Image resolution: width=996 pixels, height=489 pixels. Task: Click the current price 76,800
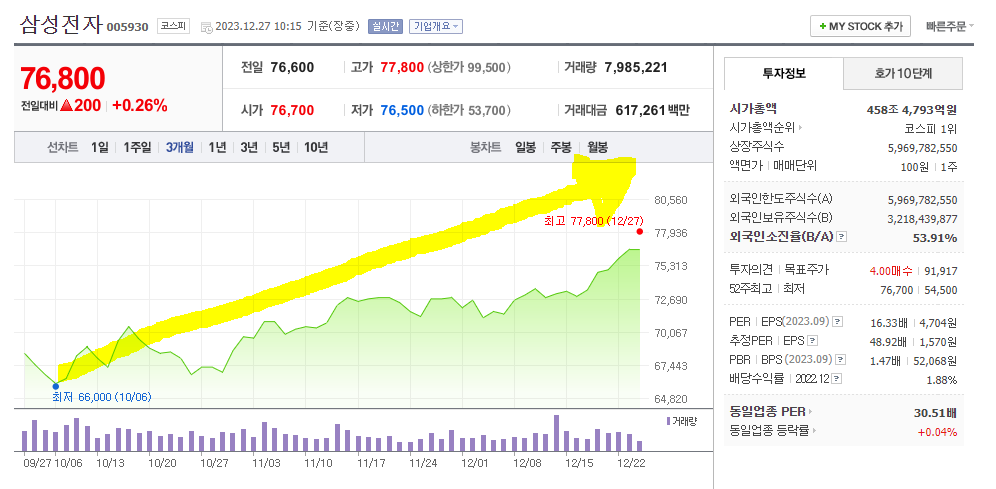click(x=63, y=78)
